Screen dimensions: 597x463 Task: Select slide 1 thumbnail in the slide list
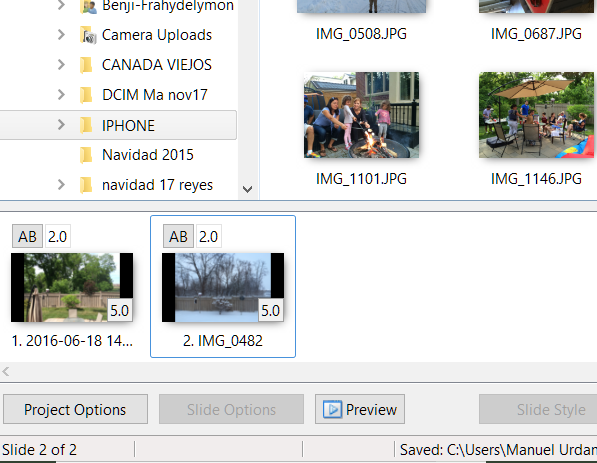coord(72,287)
